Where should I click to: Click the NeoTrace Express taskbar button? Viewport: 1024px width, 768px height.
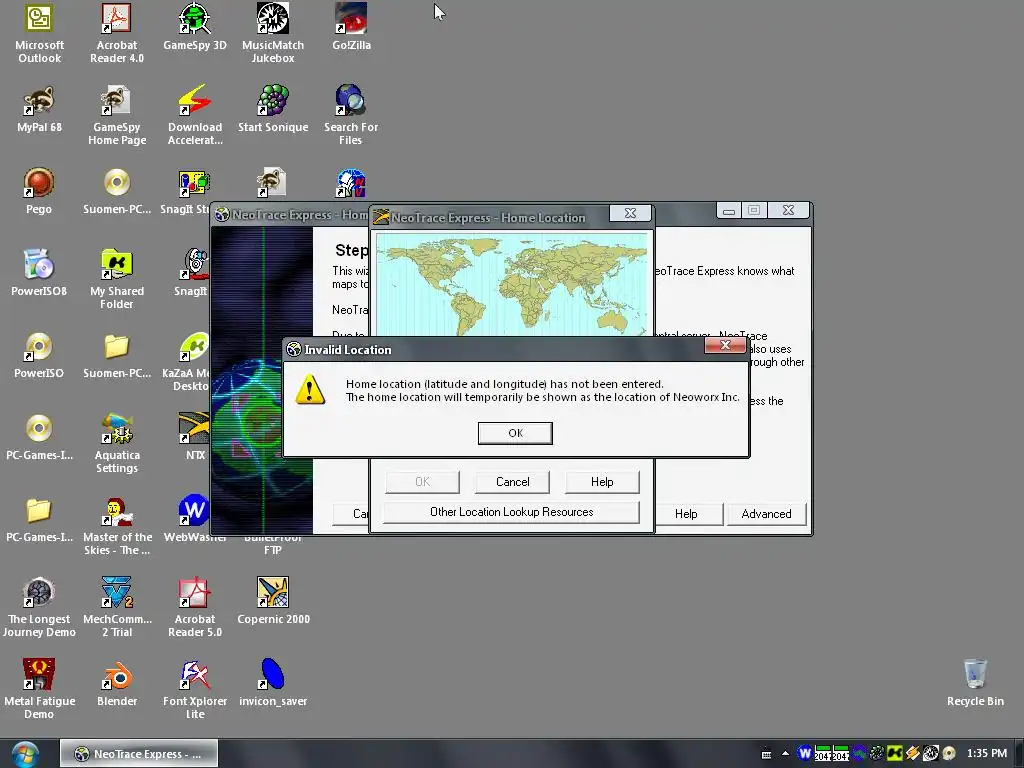(x=139, y=754)
